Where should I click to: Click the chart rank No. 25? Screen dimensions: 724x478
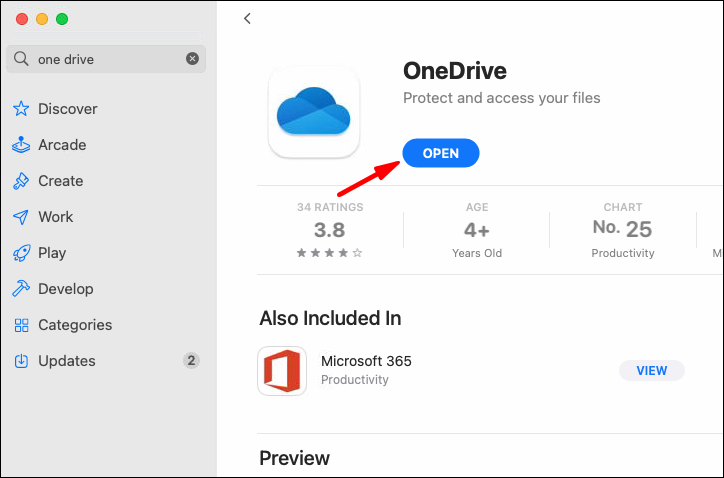[622, 229]
